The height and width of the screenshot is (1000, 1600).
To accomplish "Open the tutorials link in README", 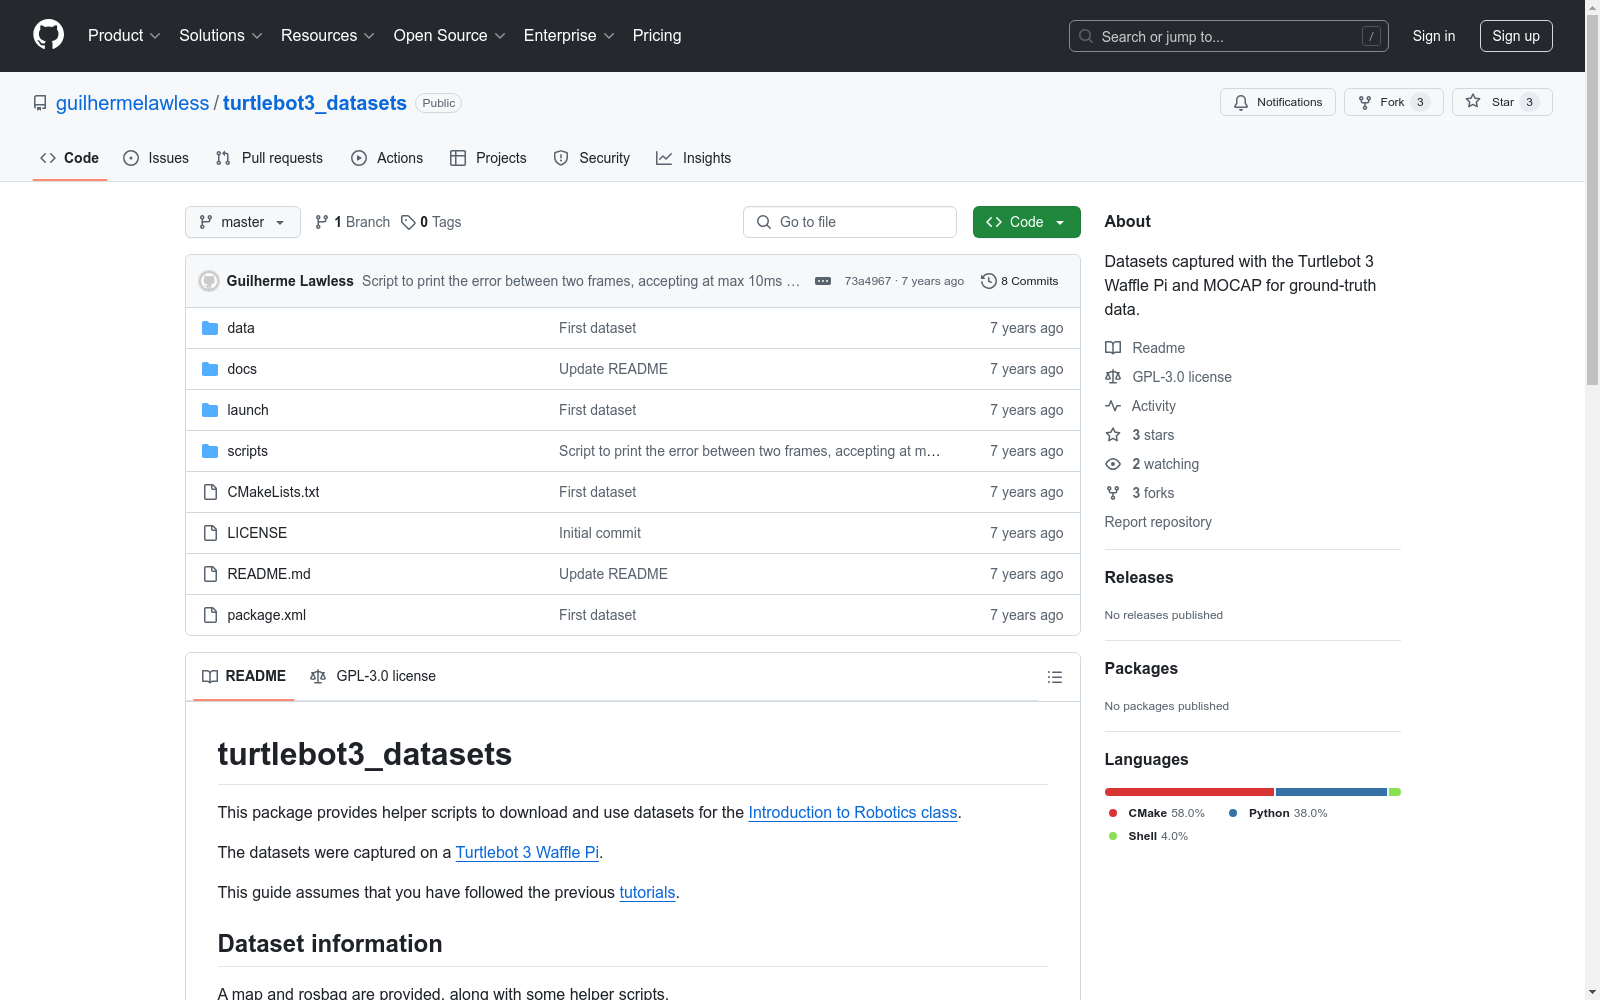I will 647,893.
